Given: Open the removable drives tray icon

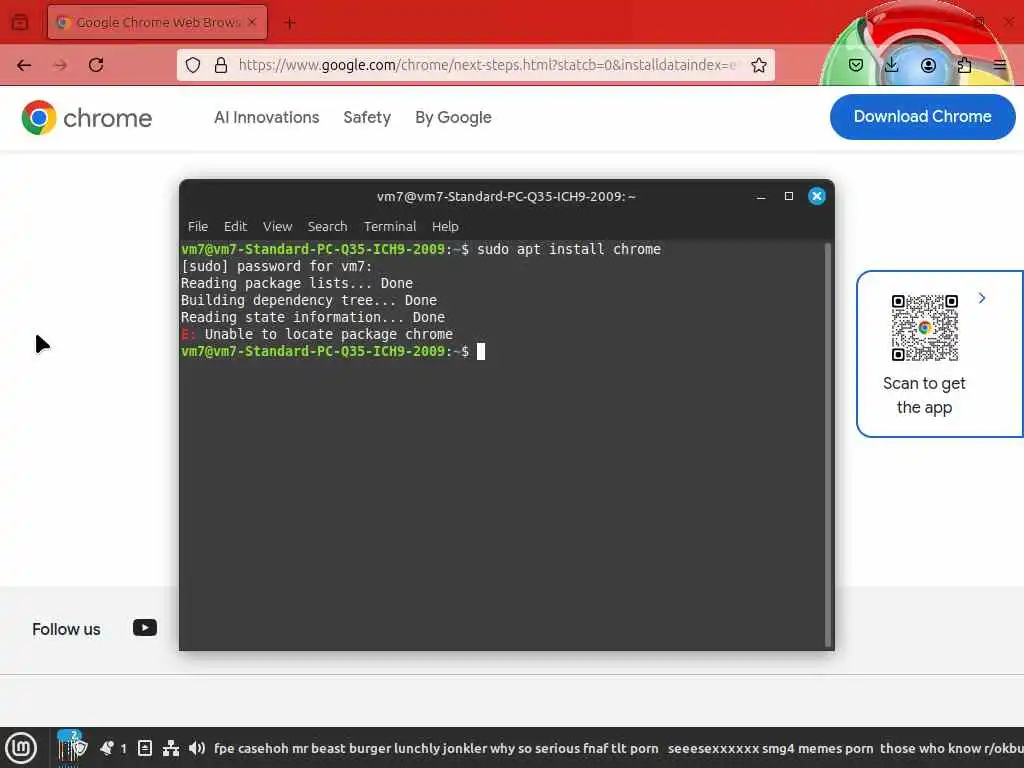Looking at the screenshot, I should 145,748.
